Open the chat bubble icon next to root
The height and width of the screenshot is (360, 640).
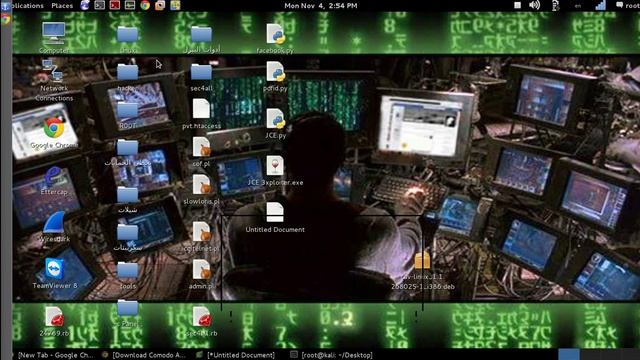tap(619, 5)
